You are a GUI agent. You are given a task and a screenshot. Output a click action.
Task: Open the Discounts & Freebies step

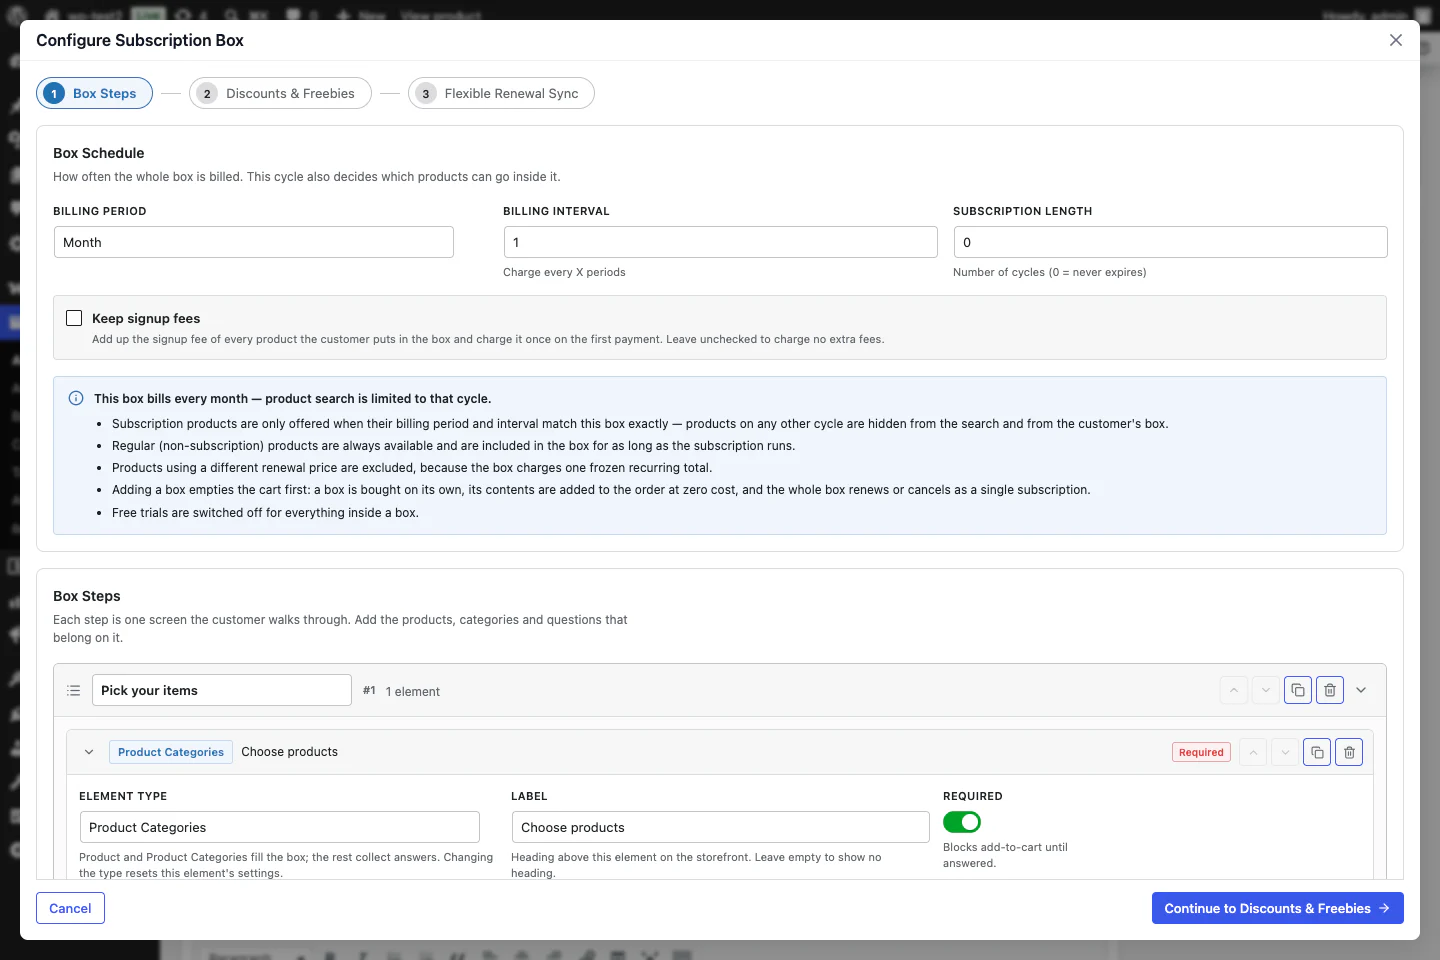(280, 93)
